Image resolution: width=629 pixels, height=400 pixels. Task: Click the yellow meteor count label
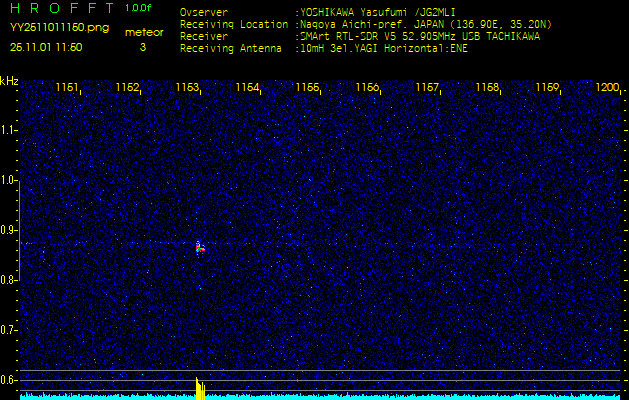pyautogui.click(x=143, y=32)
